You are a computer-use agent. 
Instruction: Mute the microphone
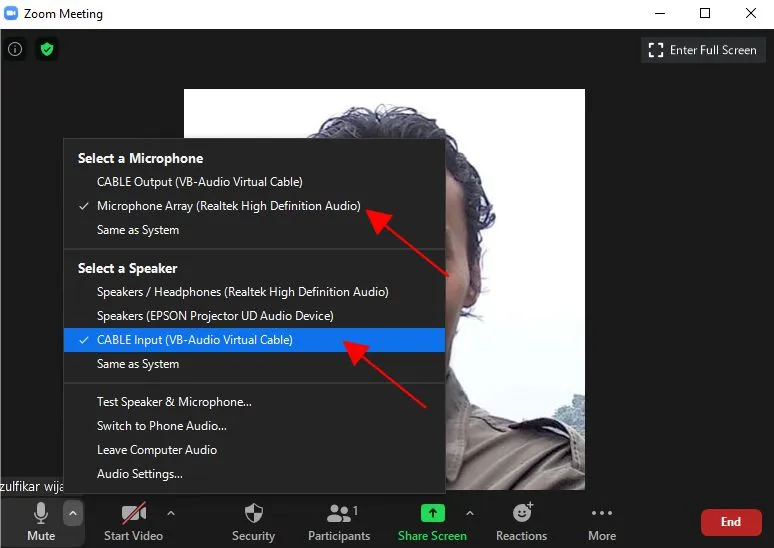pos(41,522)
